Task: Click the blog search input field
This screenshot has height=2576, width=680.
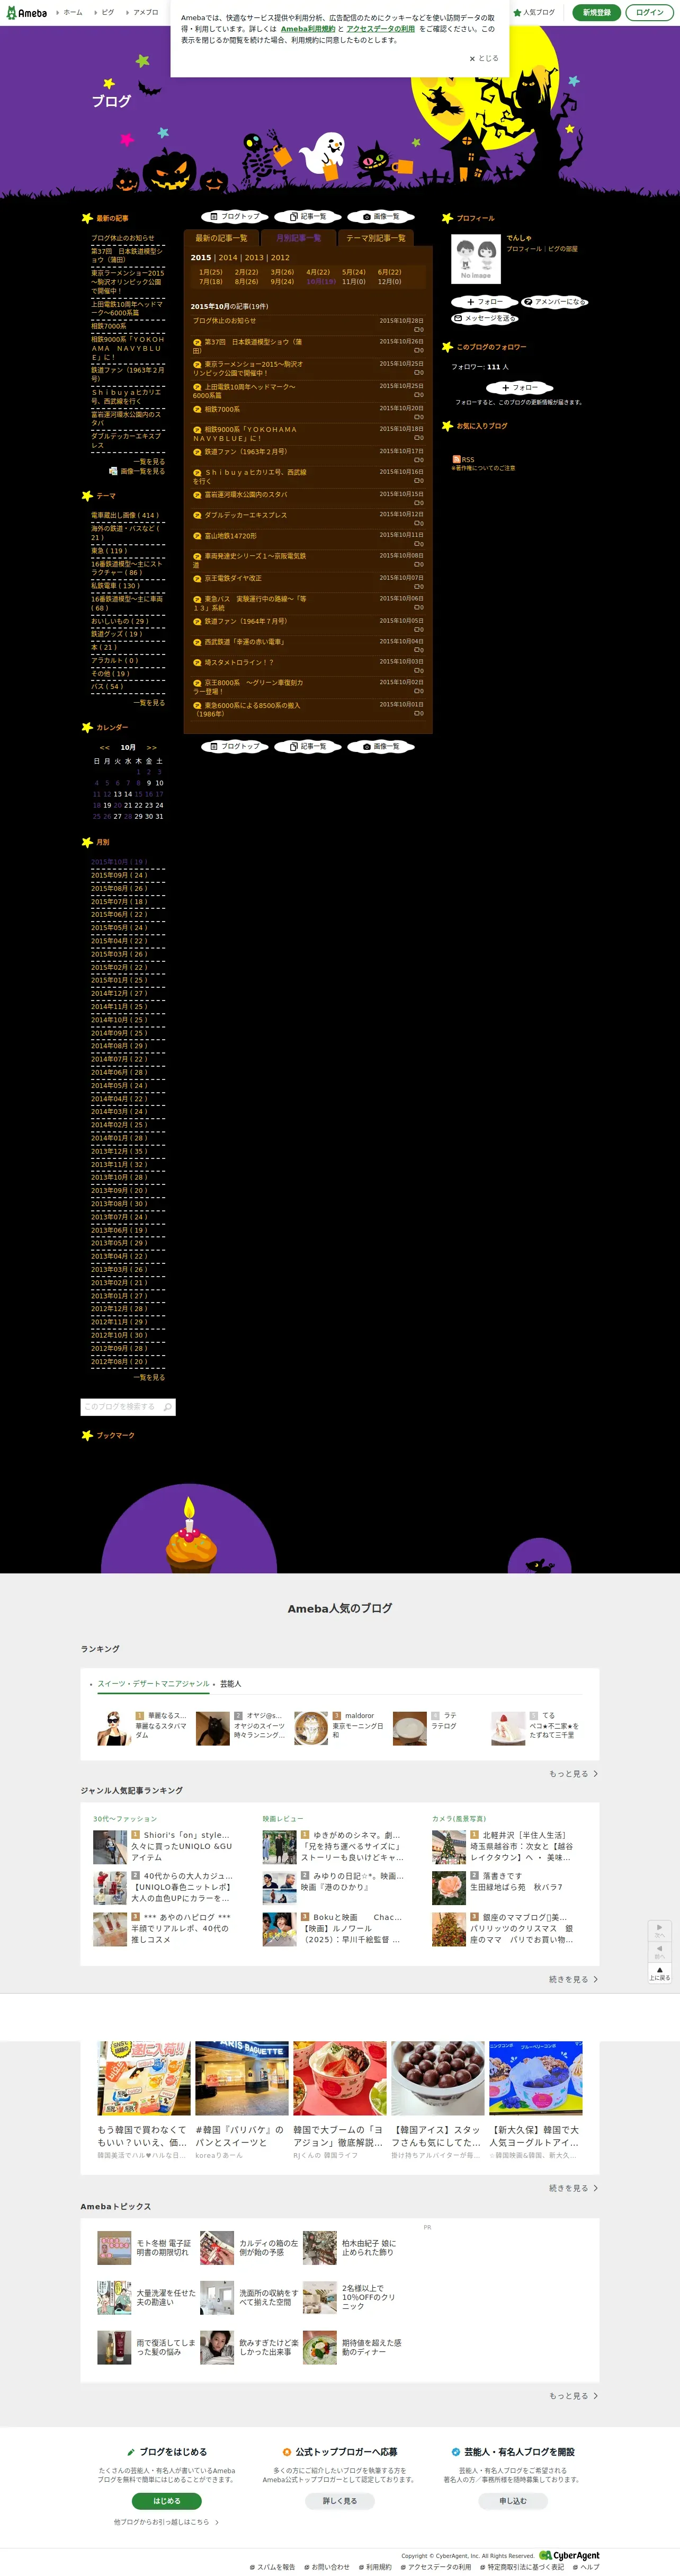Action: pyautogui.click(x=120, y=1407)
